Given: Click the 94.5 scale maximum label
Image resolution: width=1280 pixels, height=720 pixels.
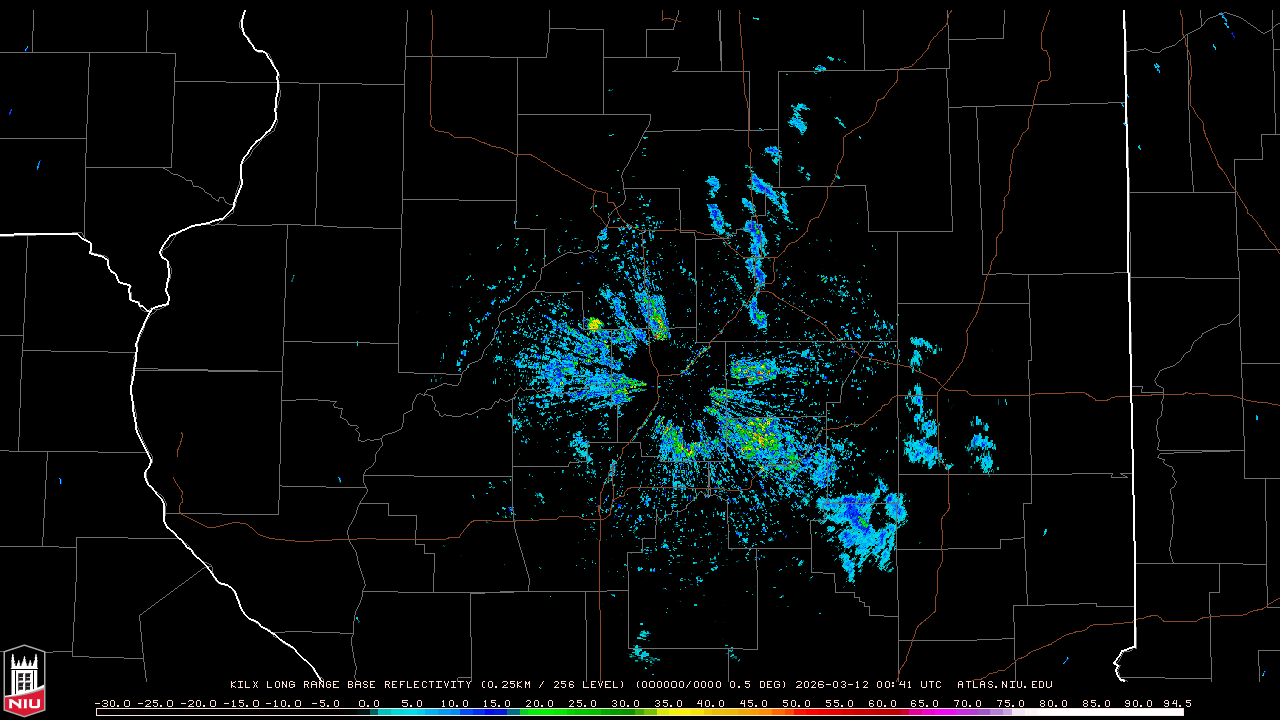Looking at the screenshot, I should 1176,703.
